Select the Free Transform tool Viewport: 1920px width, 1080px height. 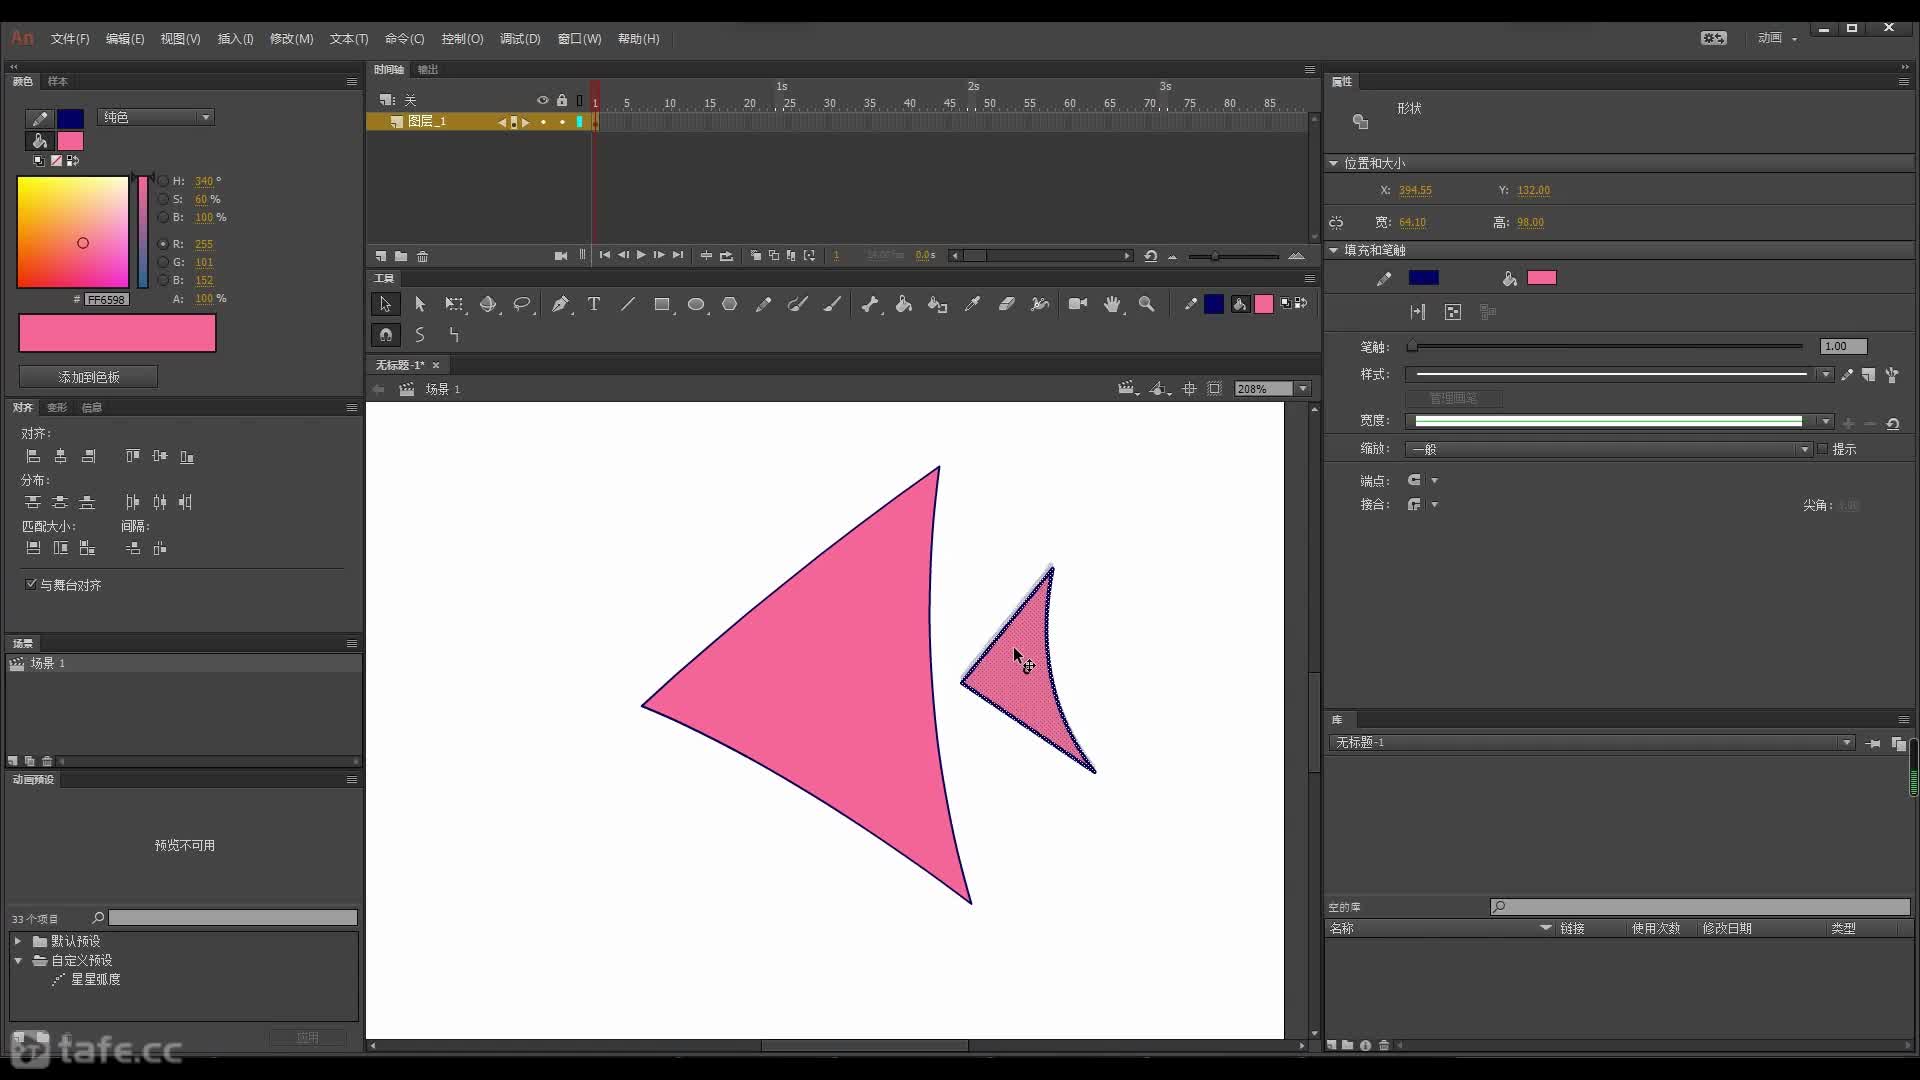pyautogui.click(x=454, y=304)
